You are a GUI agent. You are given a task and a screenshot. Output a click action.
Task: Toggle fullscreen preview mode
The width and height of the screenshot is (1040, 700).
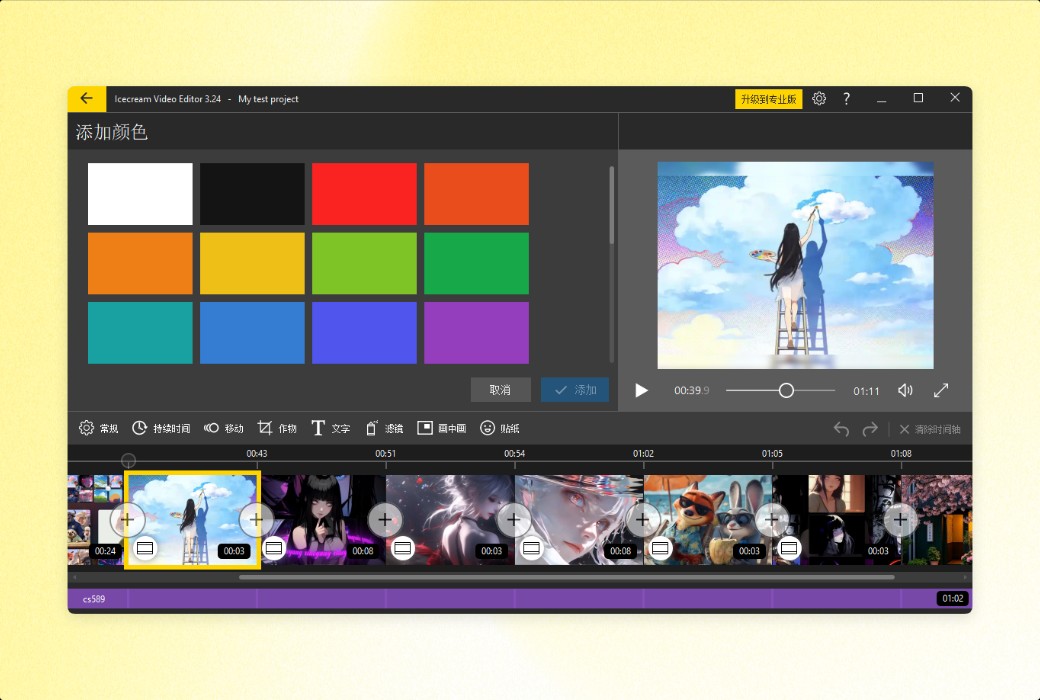941,390
